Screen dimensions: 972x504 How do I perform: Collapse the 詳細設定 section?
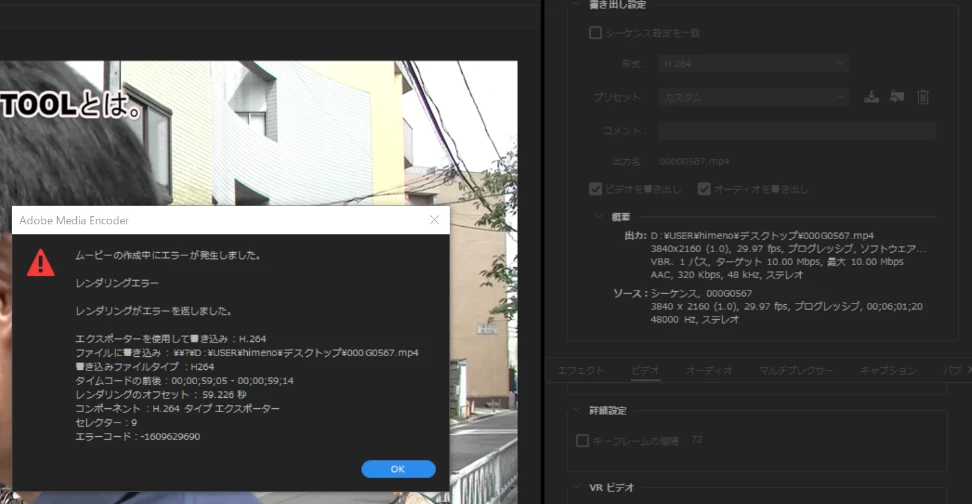[576, 410]
